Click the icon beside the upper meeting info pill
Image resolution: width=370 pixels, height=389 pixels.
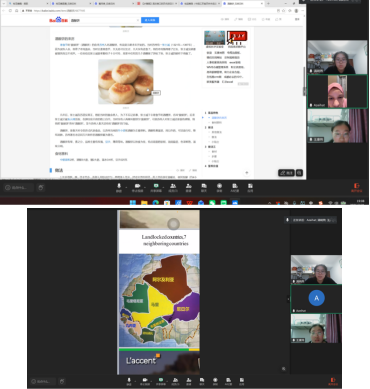[x=41, y=188]
